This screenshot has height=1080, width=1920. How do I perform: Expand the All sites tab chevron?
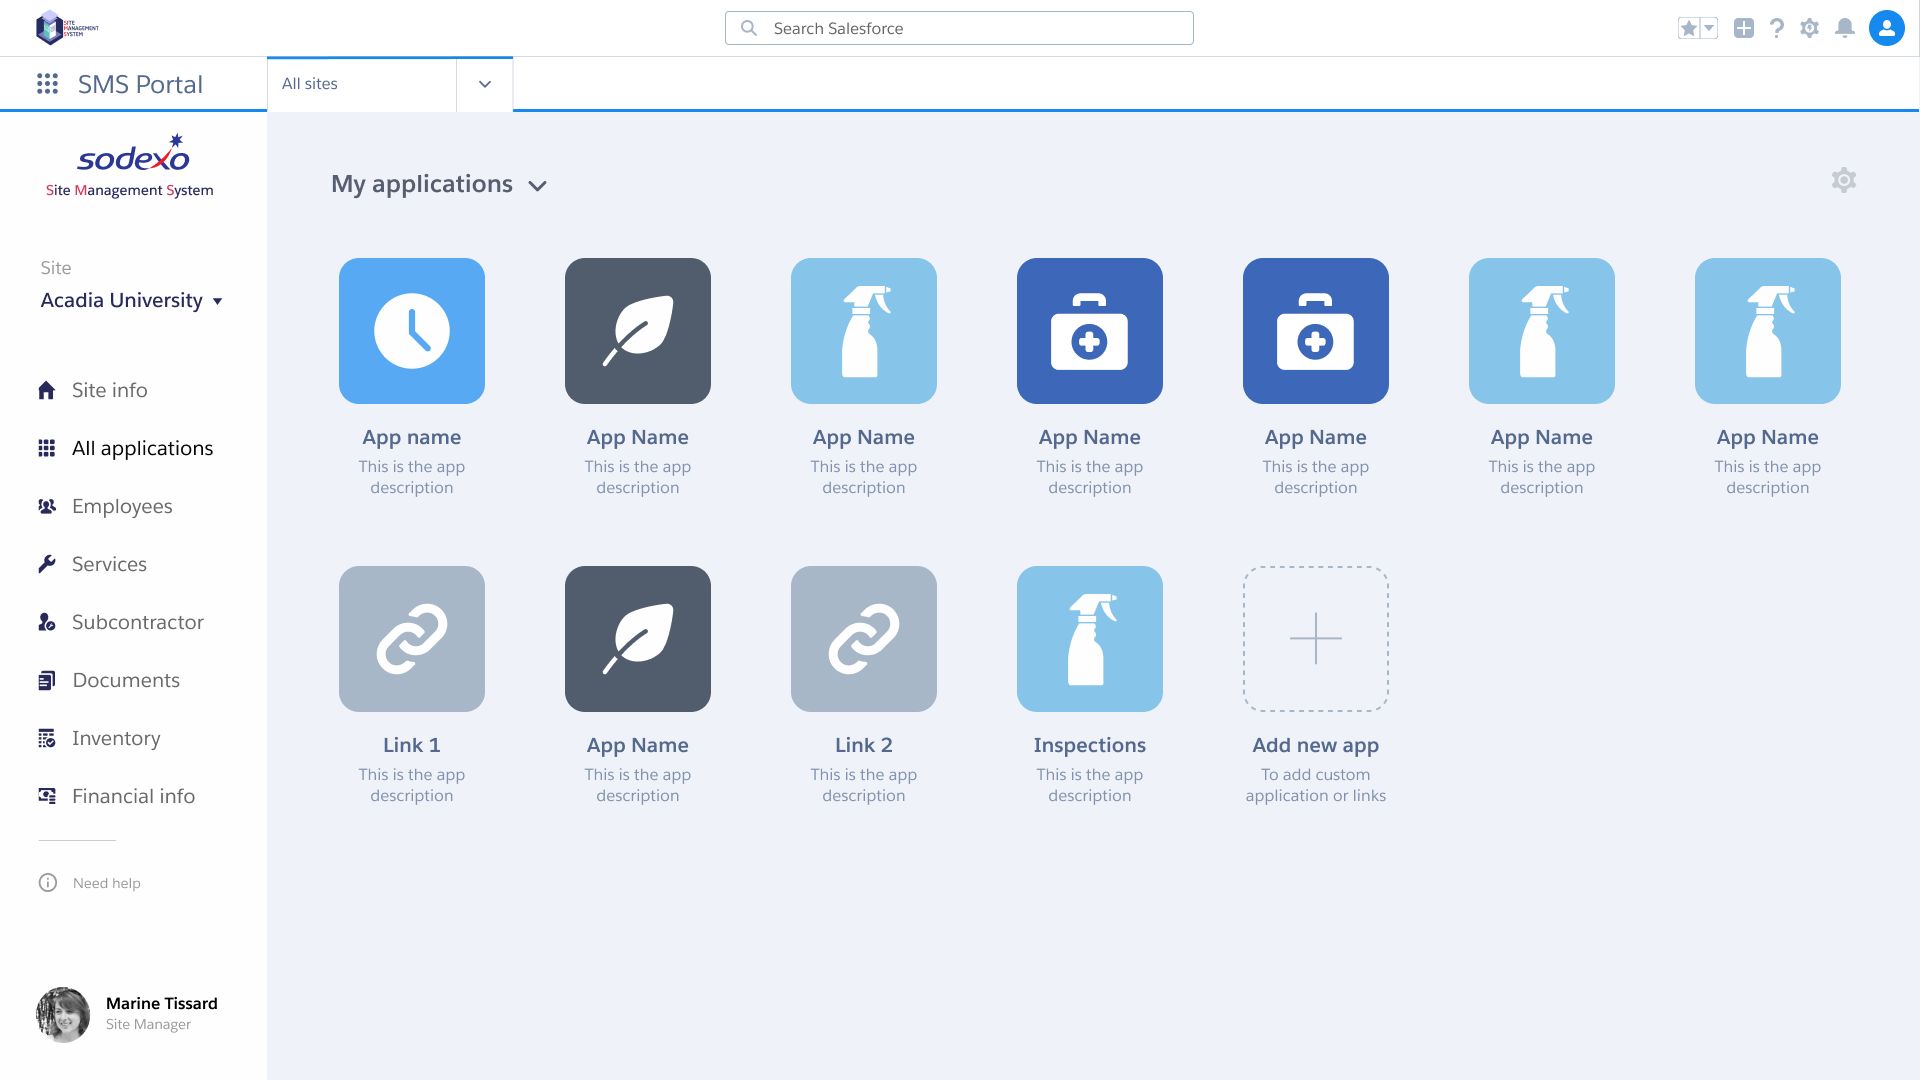coord(485,84)
